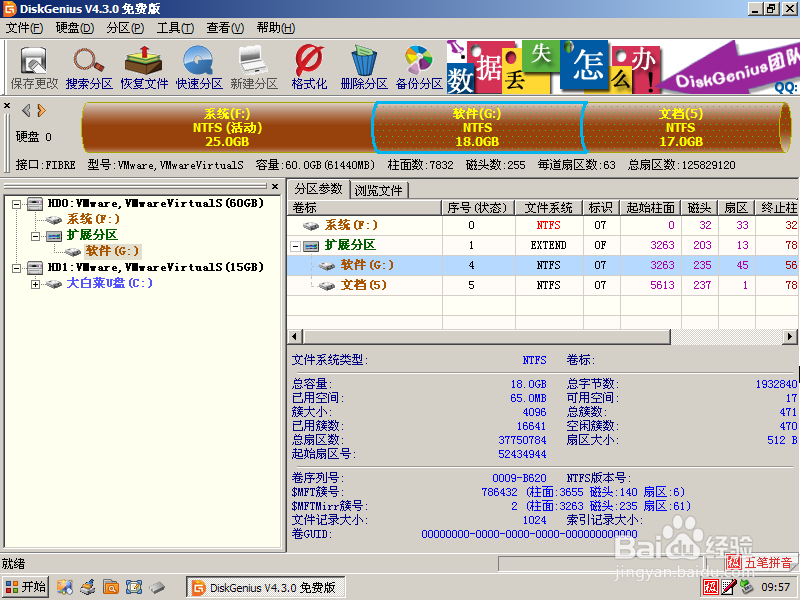
Task: Open the 备份分区 (Backup Partition) tool
Action: (419, 70)
